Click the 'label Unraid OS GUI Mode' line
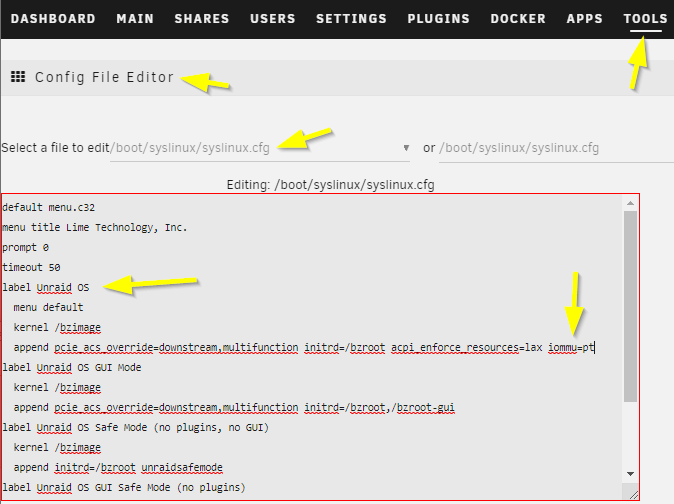Viewport: 674px width, 504px height. (72, 368)
